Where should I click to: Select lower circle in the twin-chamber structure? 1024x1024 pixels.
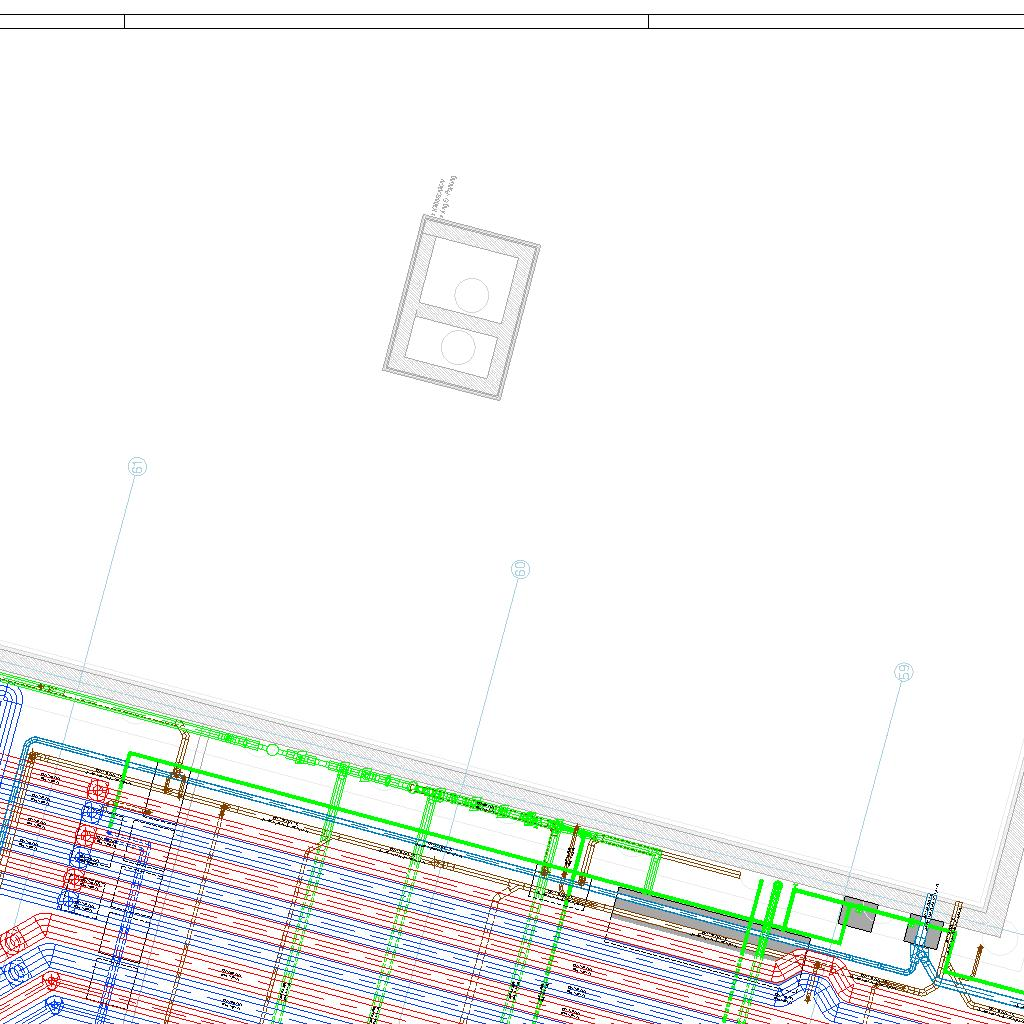[458, 347]
